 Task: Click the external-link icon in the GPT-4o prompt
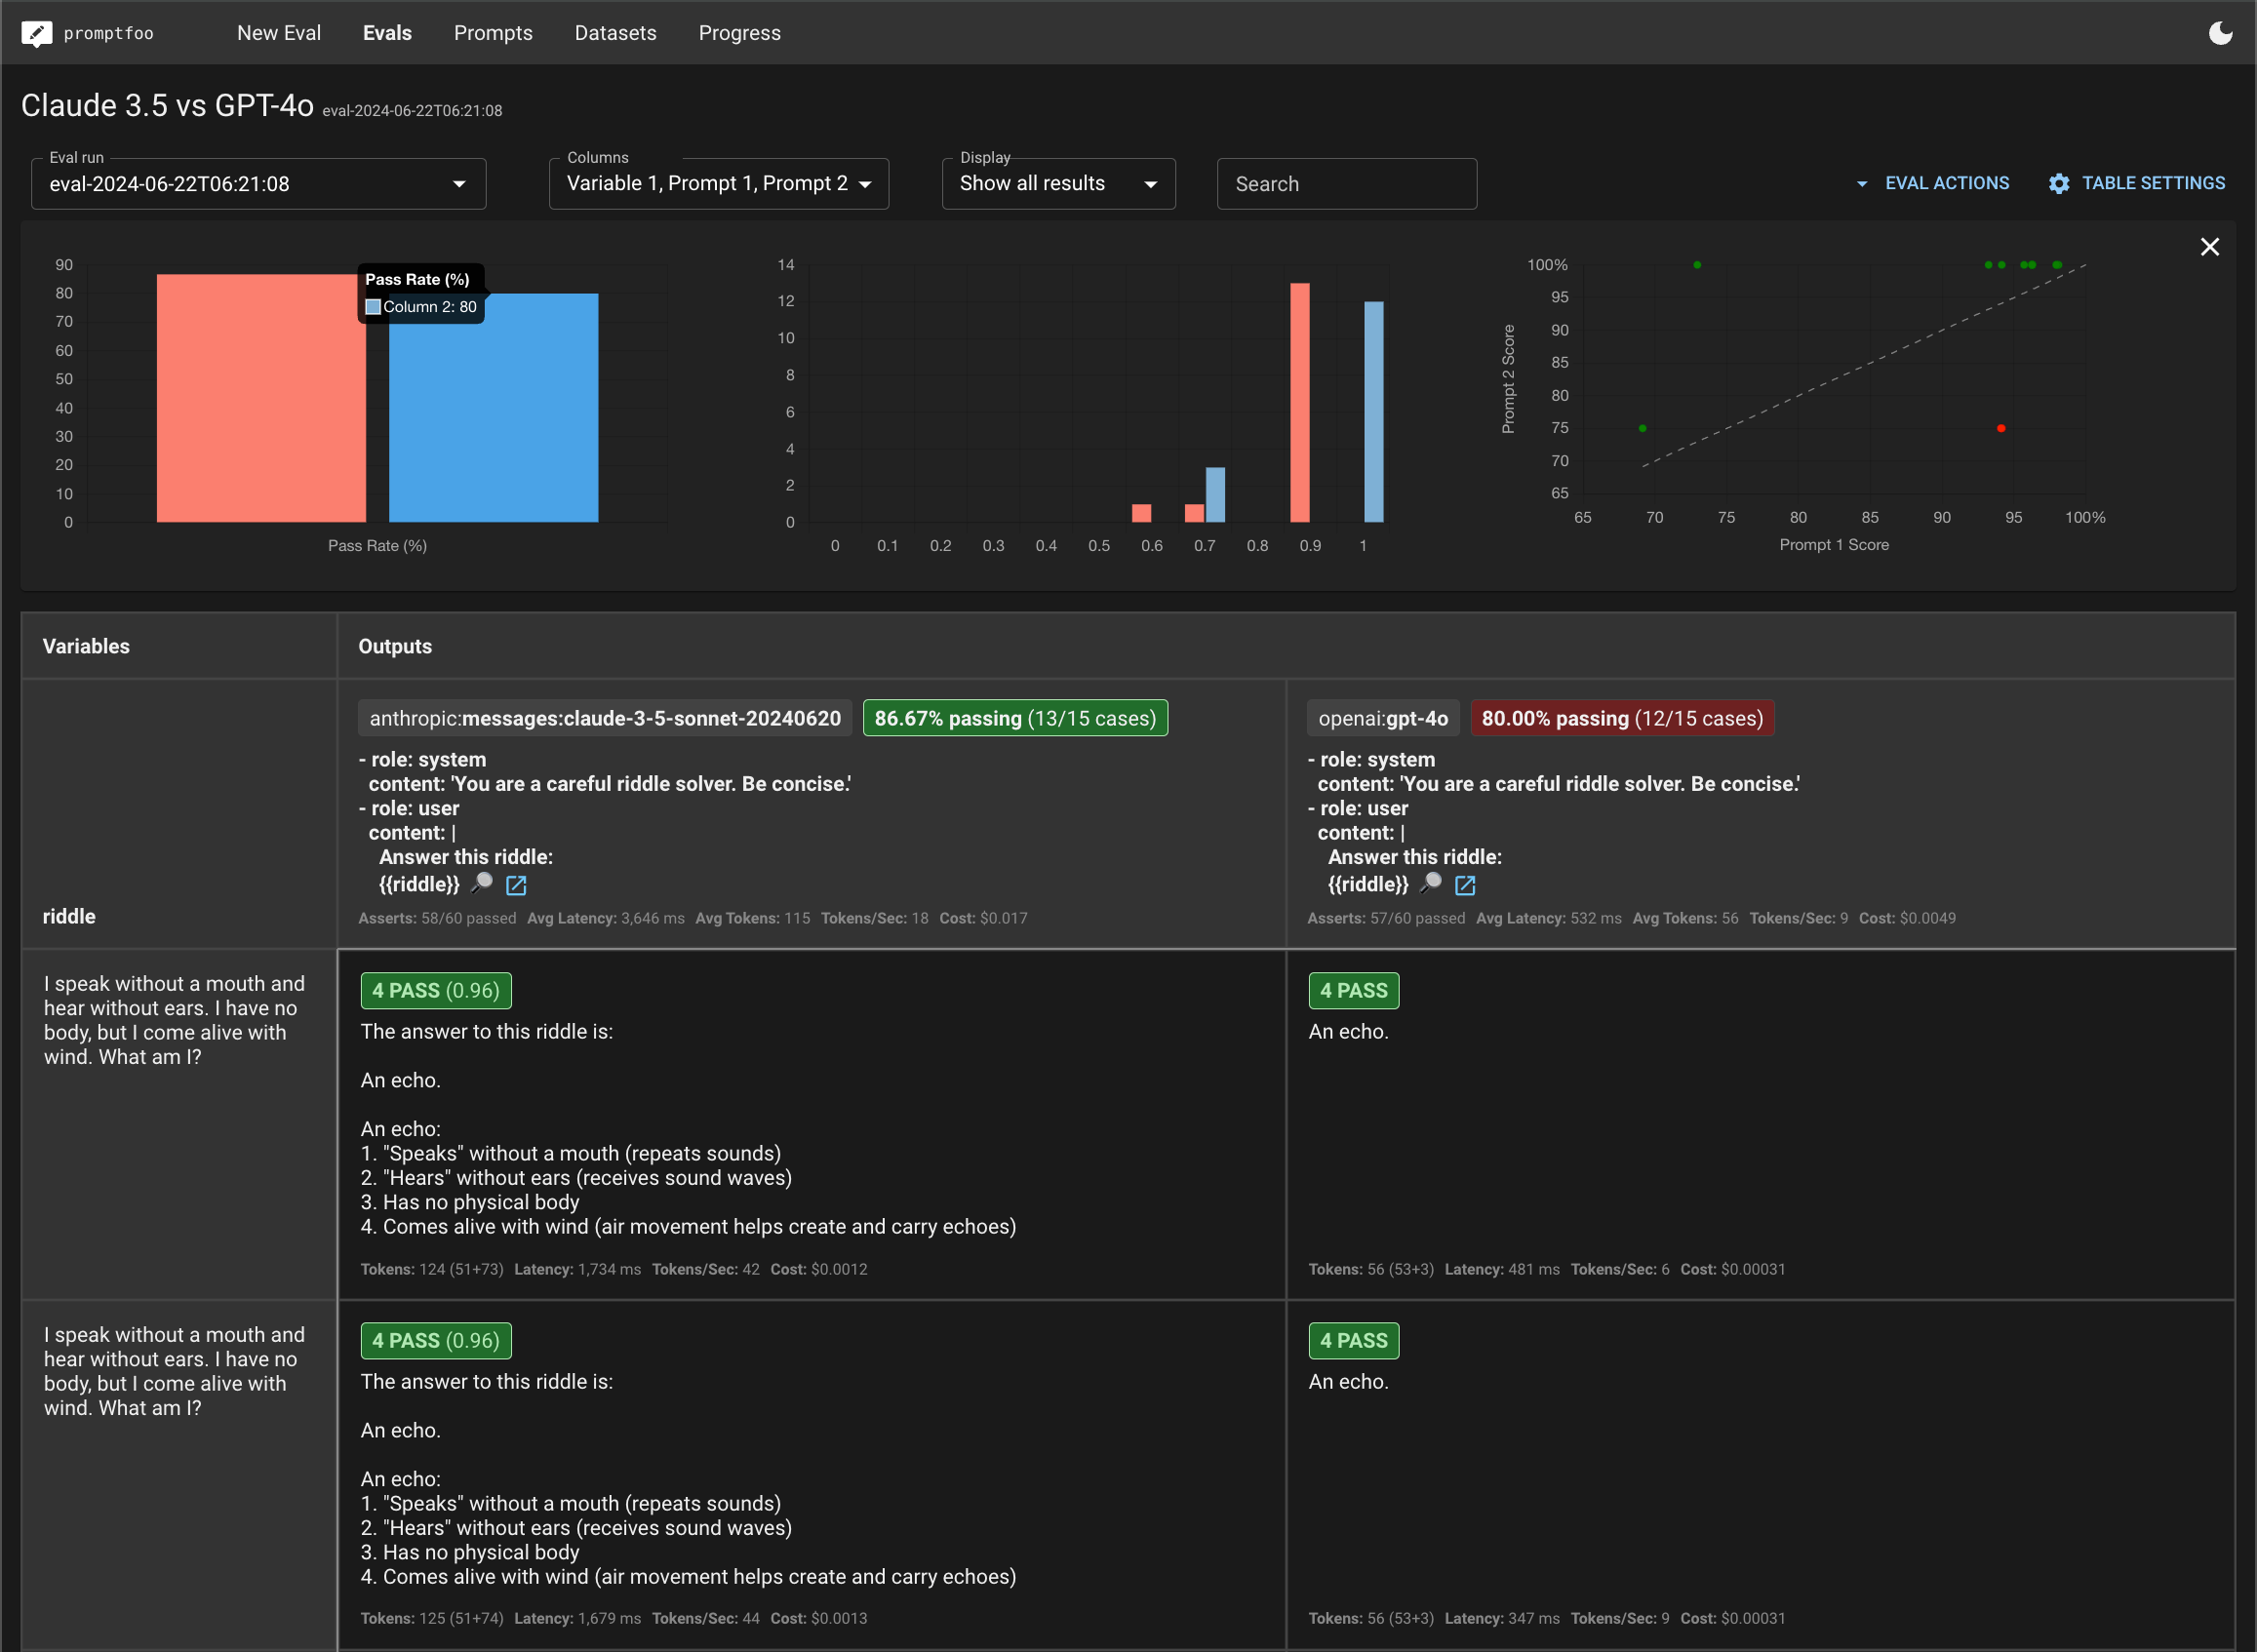[x=1466, y=885]
